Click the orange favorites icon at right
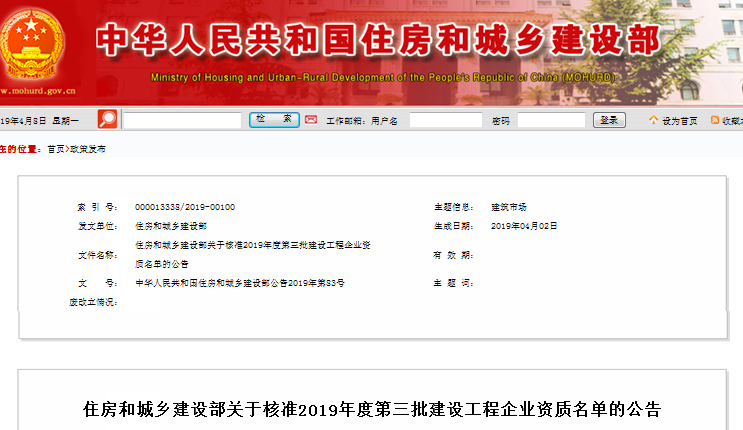The width and height of the screenshot is (743, 430). (715, 120)
